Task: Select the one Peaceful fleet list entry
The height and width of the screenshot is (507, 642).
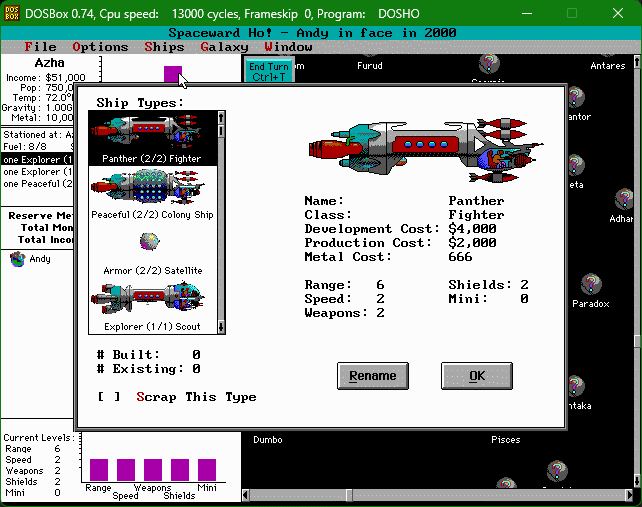Action: (x=37, y=184)
